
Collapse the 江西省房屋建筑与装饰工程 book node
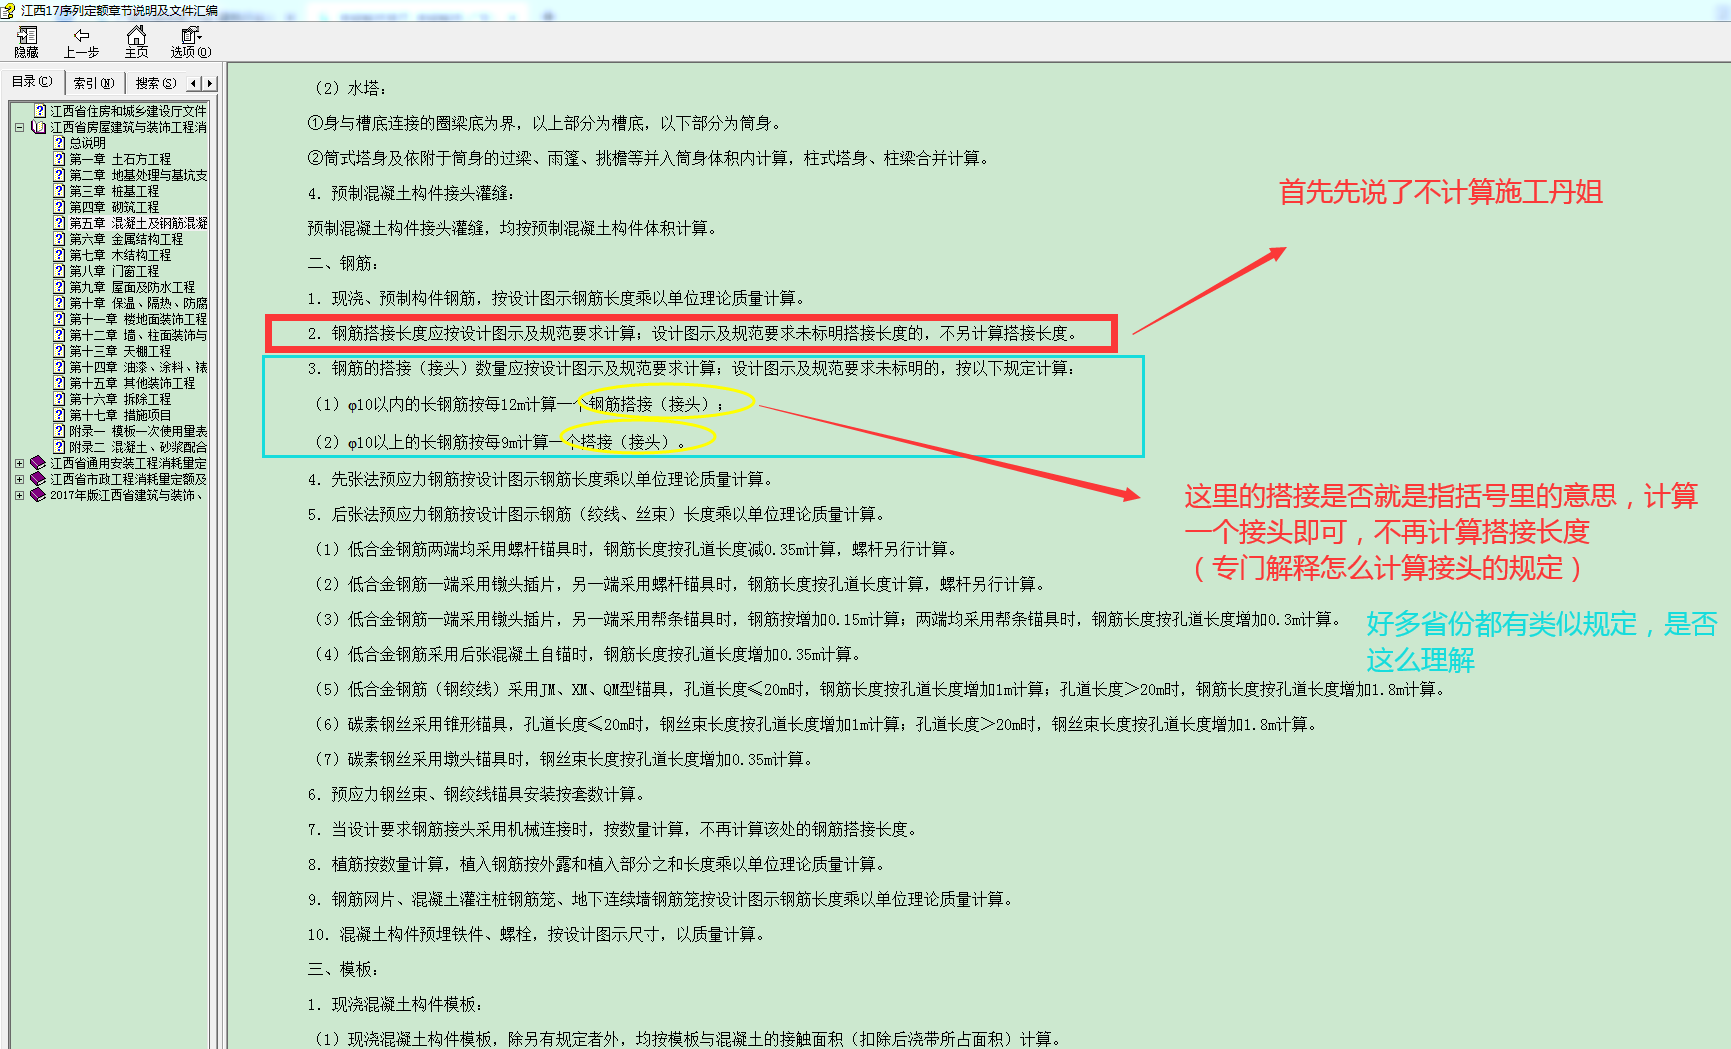point(19,127)
